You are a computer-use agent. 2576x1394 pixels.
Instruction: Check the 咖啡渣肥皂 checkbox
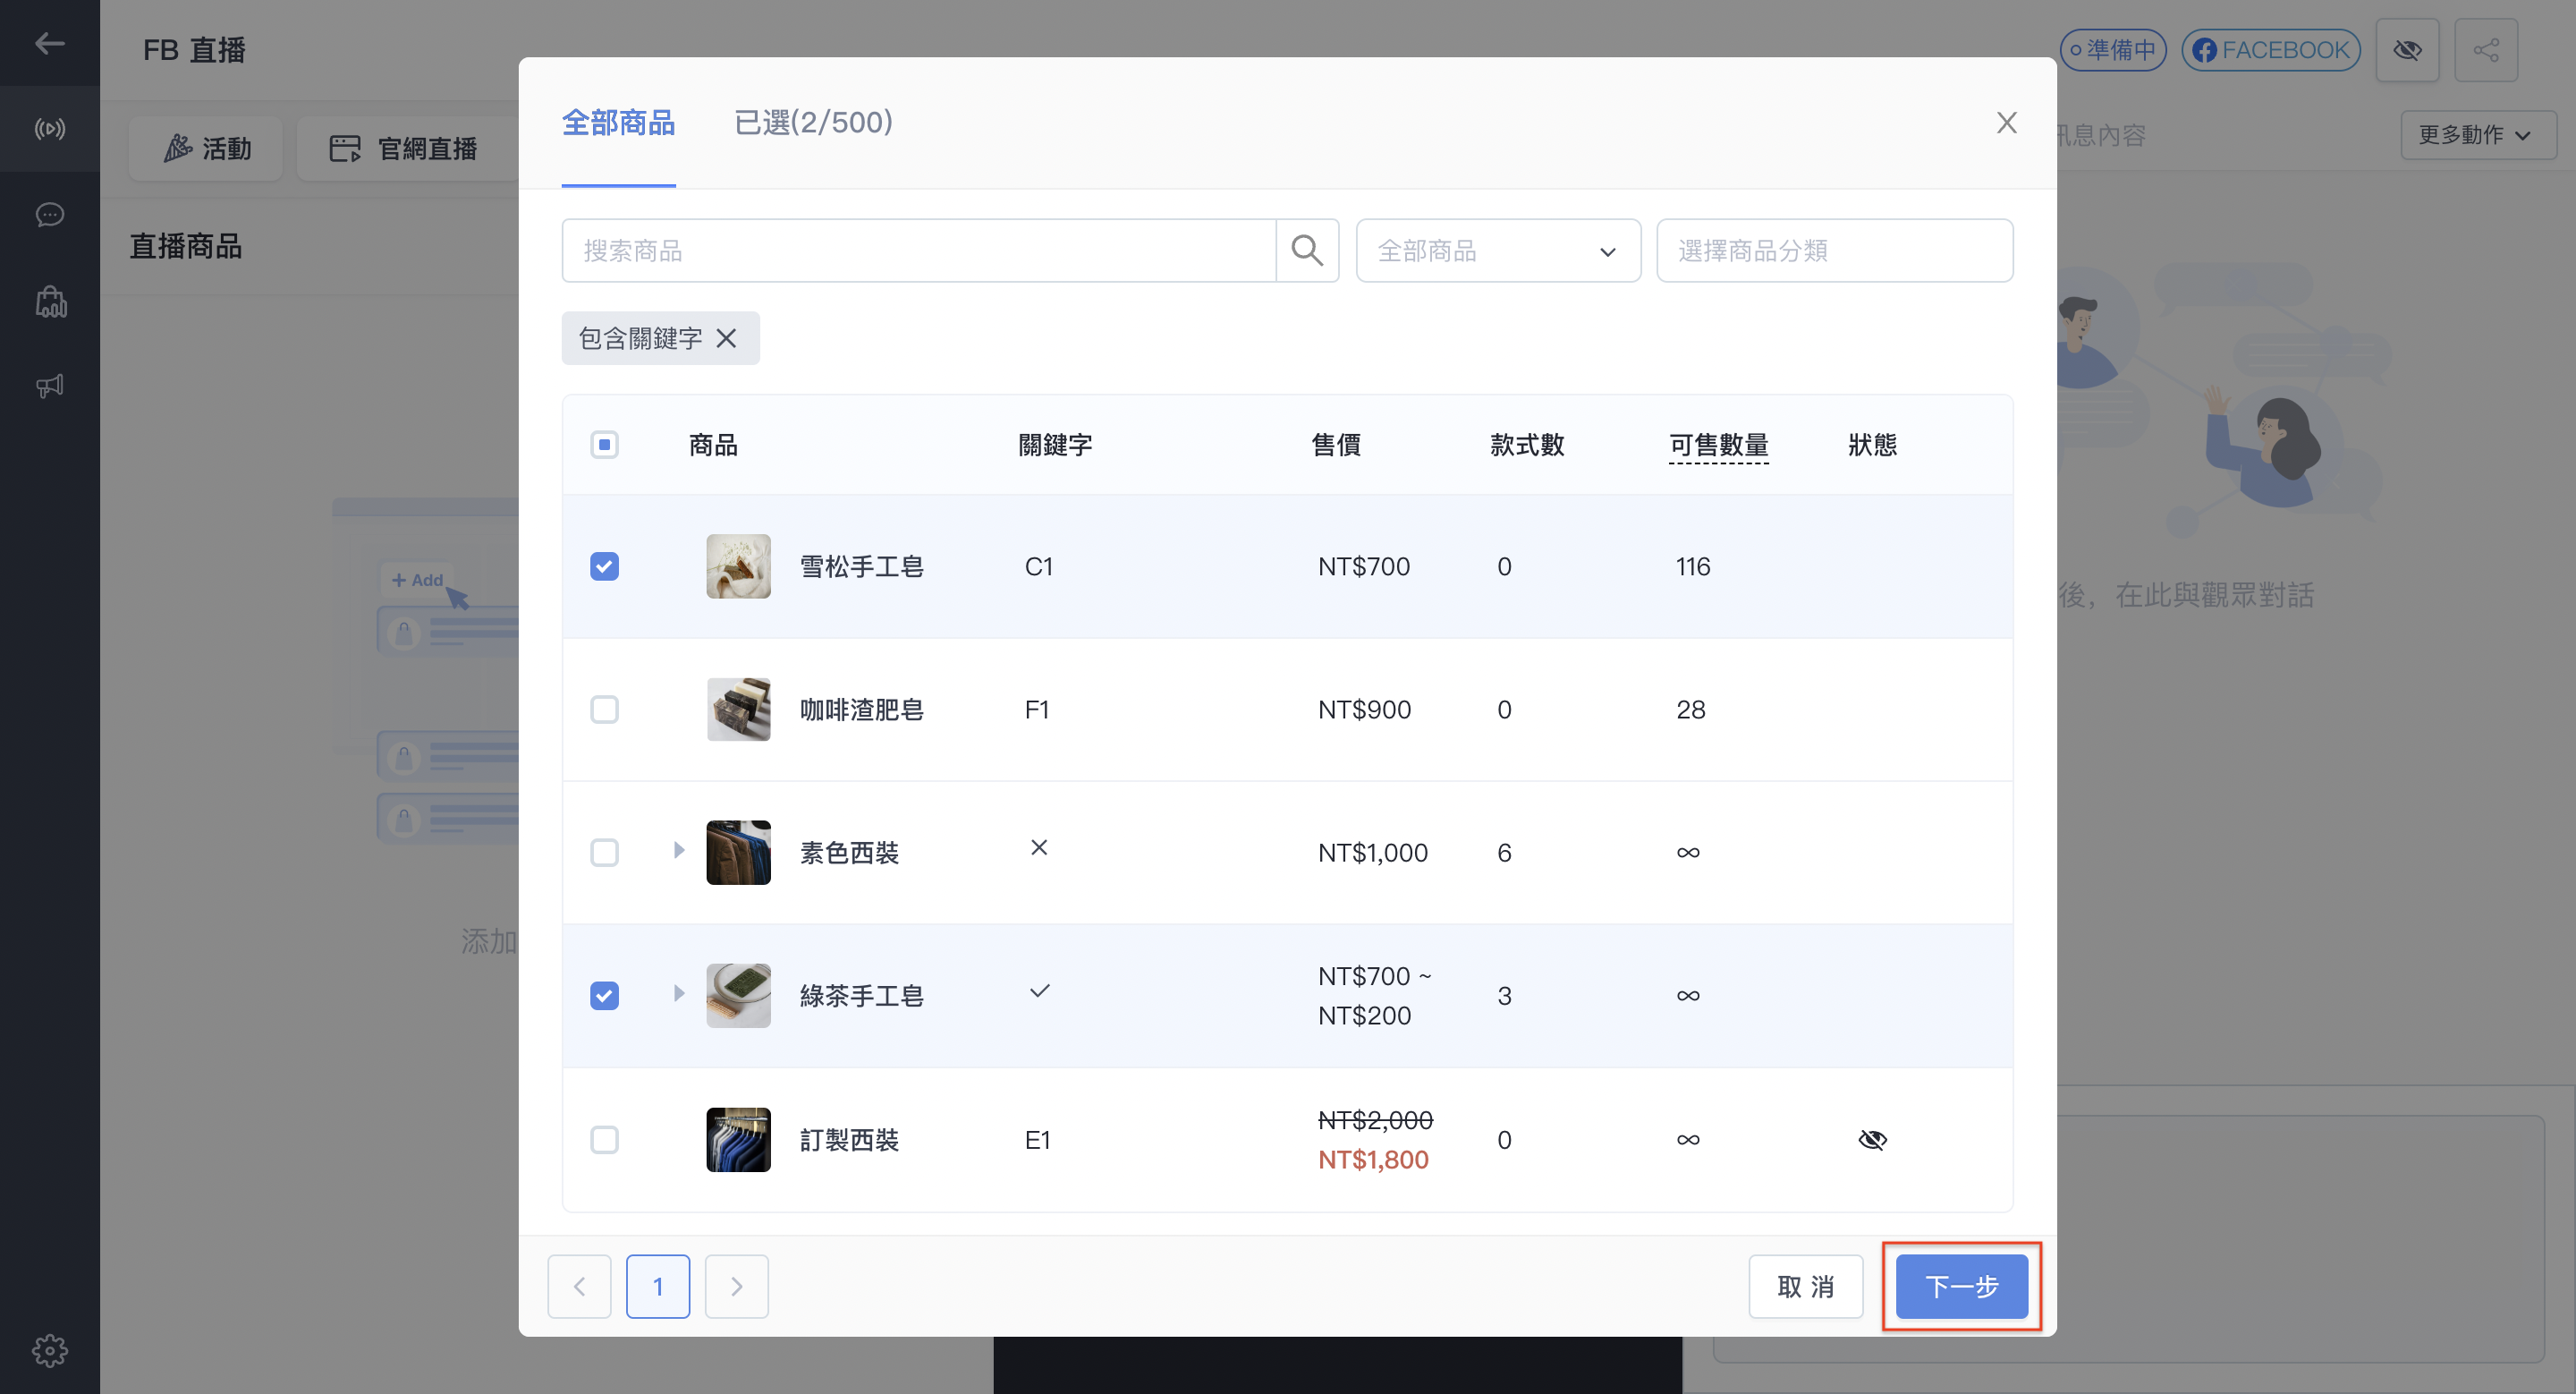point(604,709)
